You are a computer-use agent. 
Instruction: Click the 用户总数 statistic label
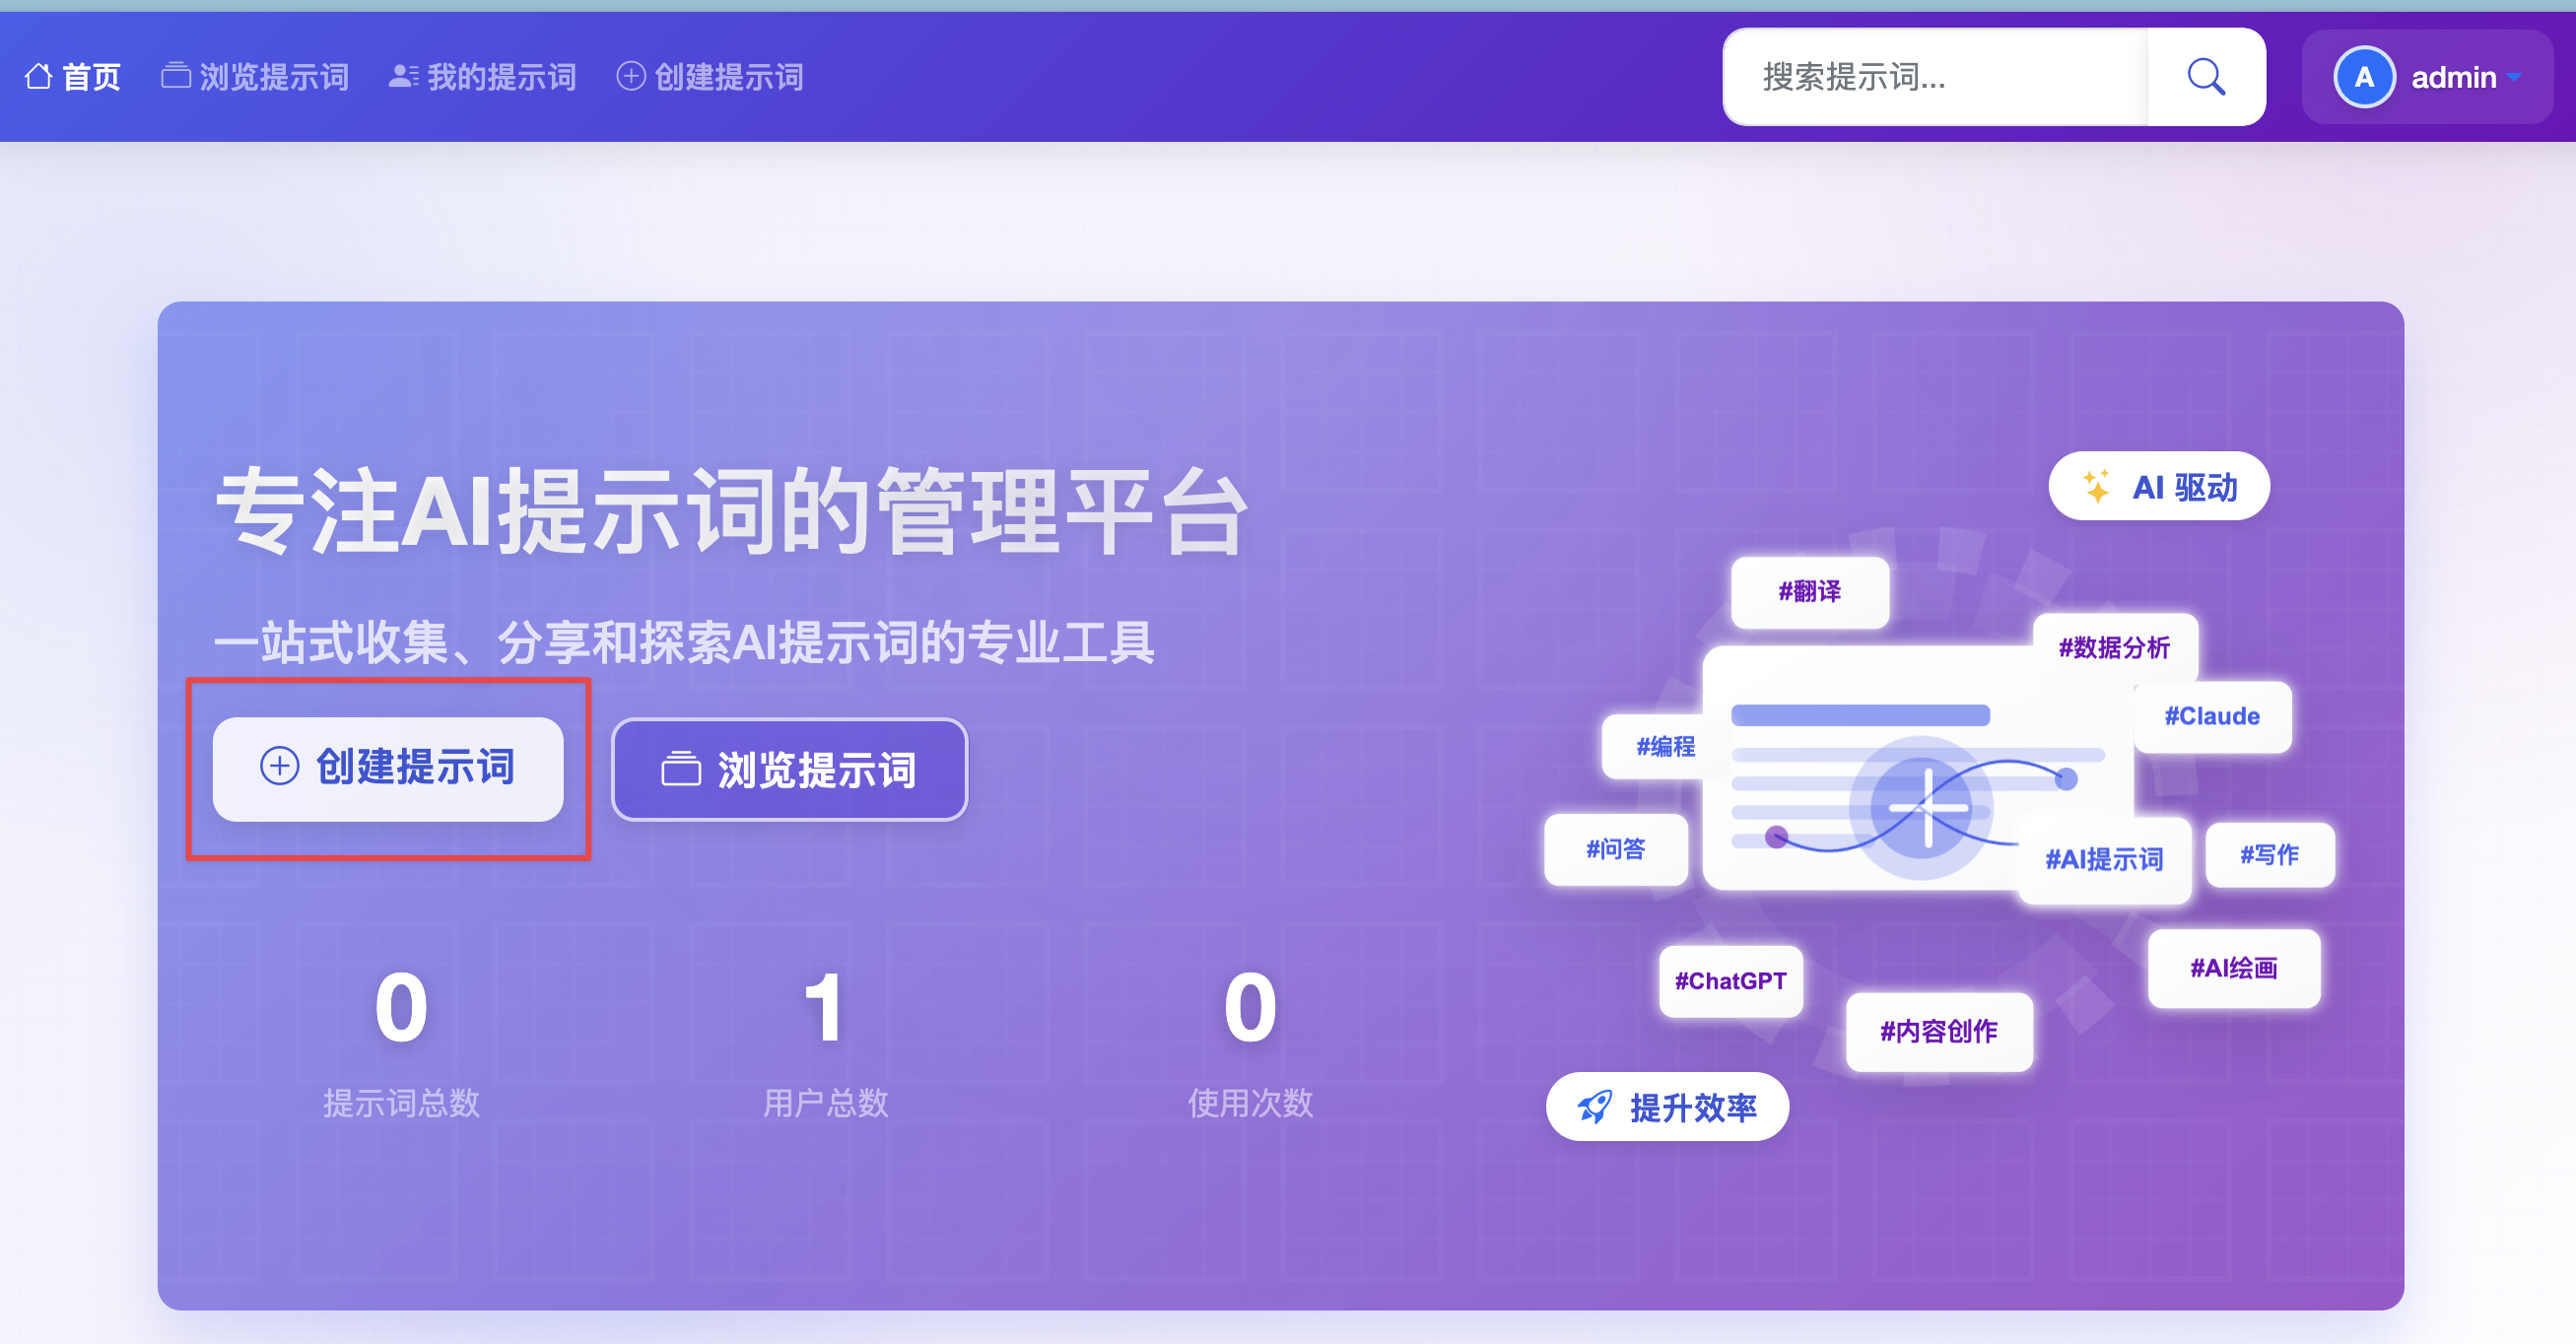coord(825,1103)
